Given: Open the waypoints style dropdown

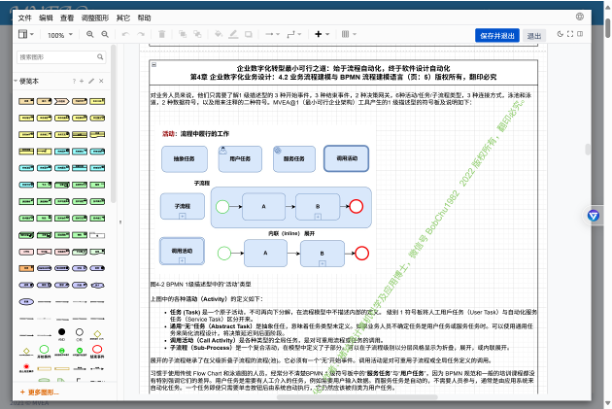Looking at the screenshot, I should [294, 34].
